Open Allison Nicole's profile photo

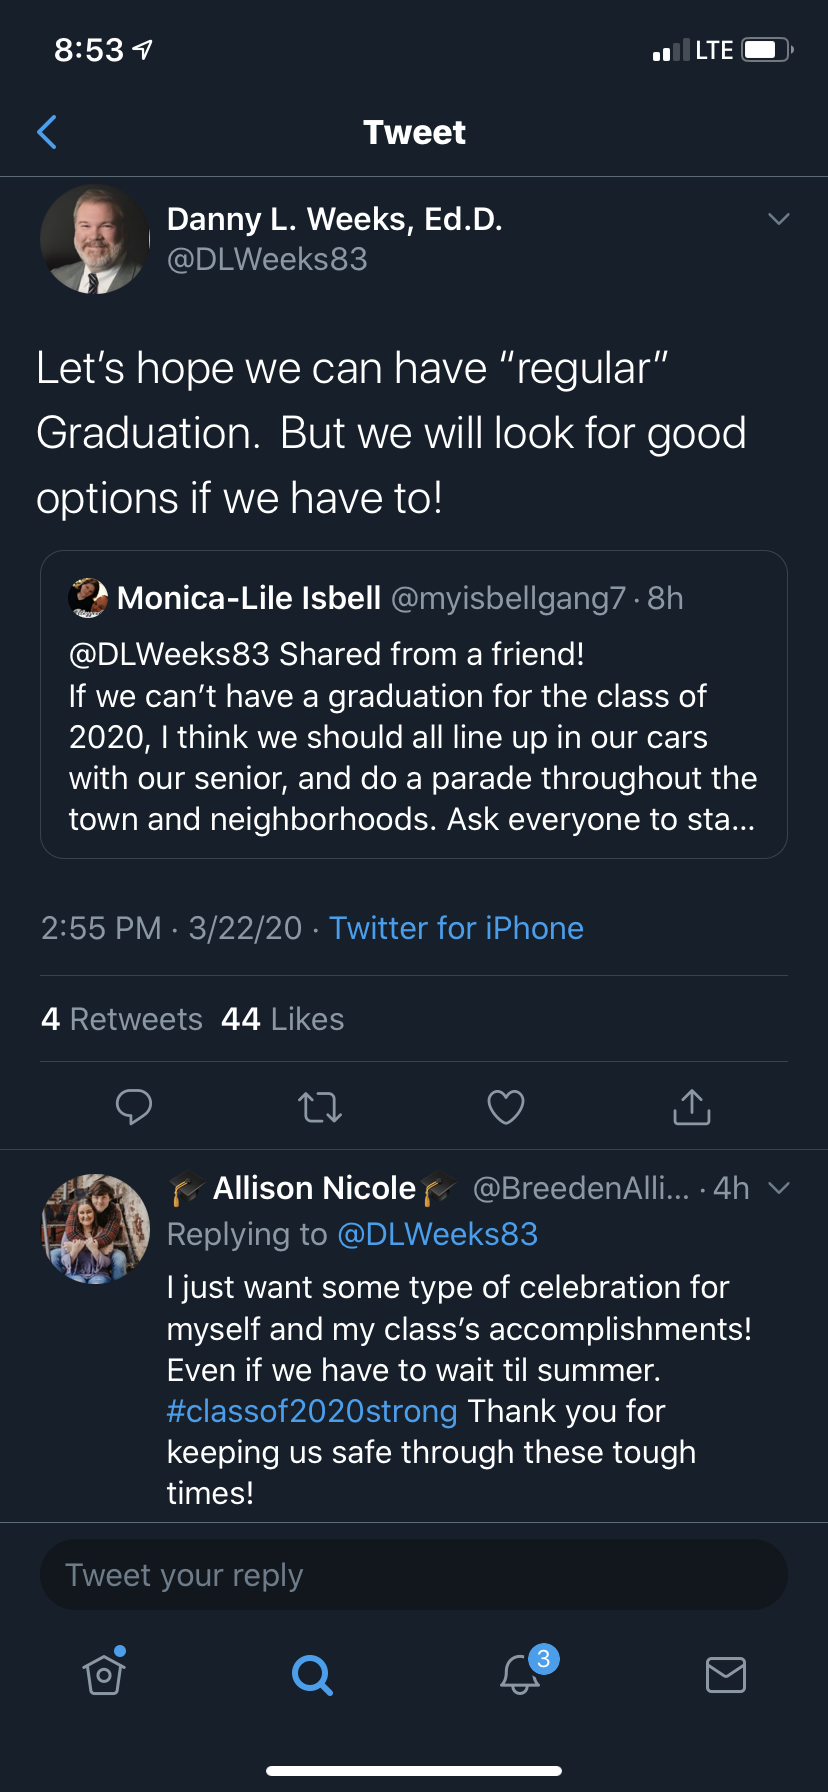(x=95, y=1228)
